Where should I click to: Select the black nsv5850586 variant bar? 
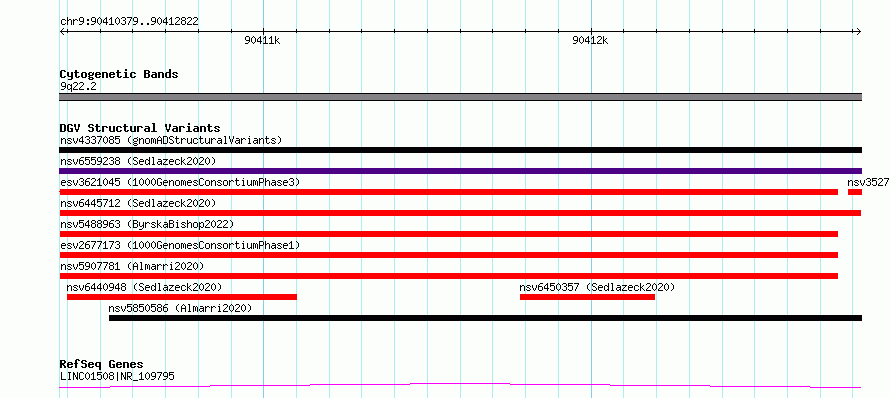pos(485,318)
